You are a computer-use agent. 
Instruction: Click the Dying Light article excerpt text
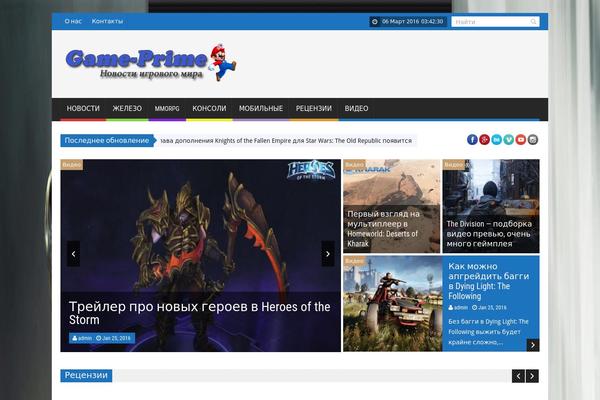[488, 332]
